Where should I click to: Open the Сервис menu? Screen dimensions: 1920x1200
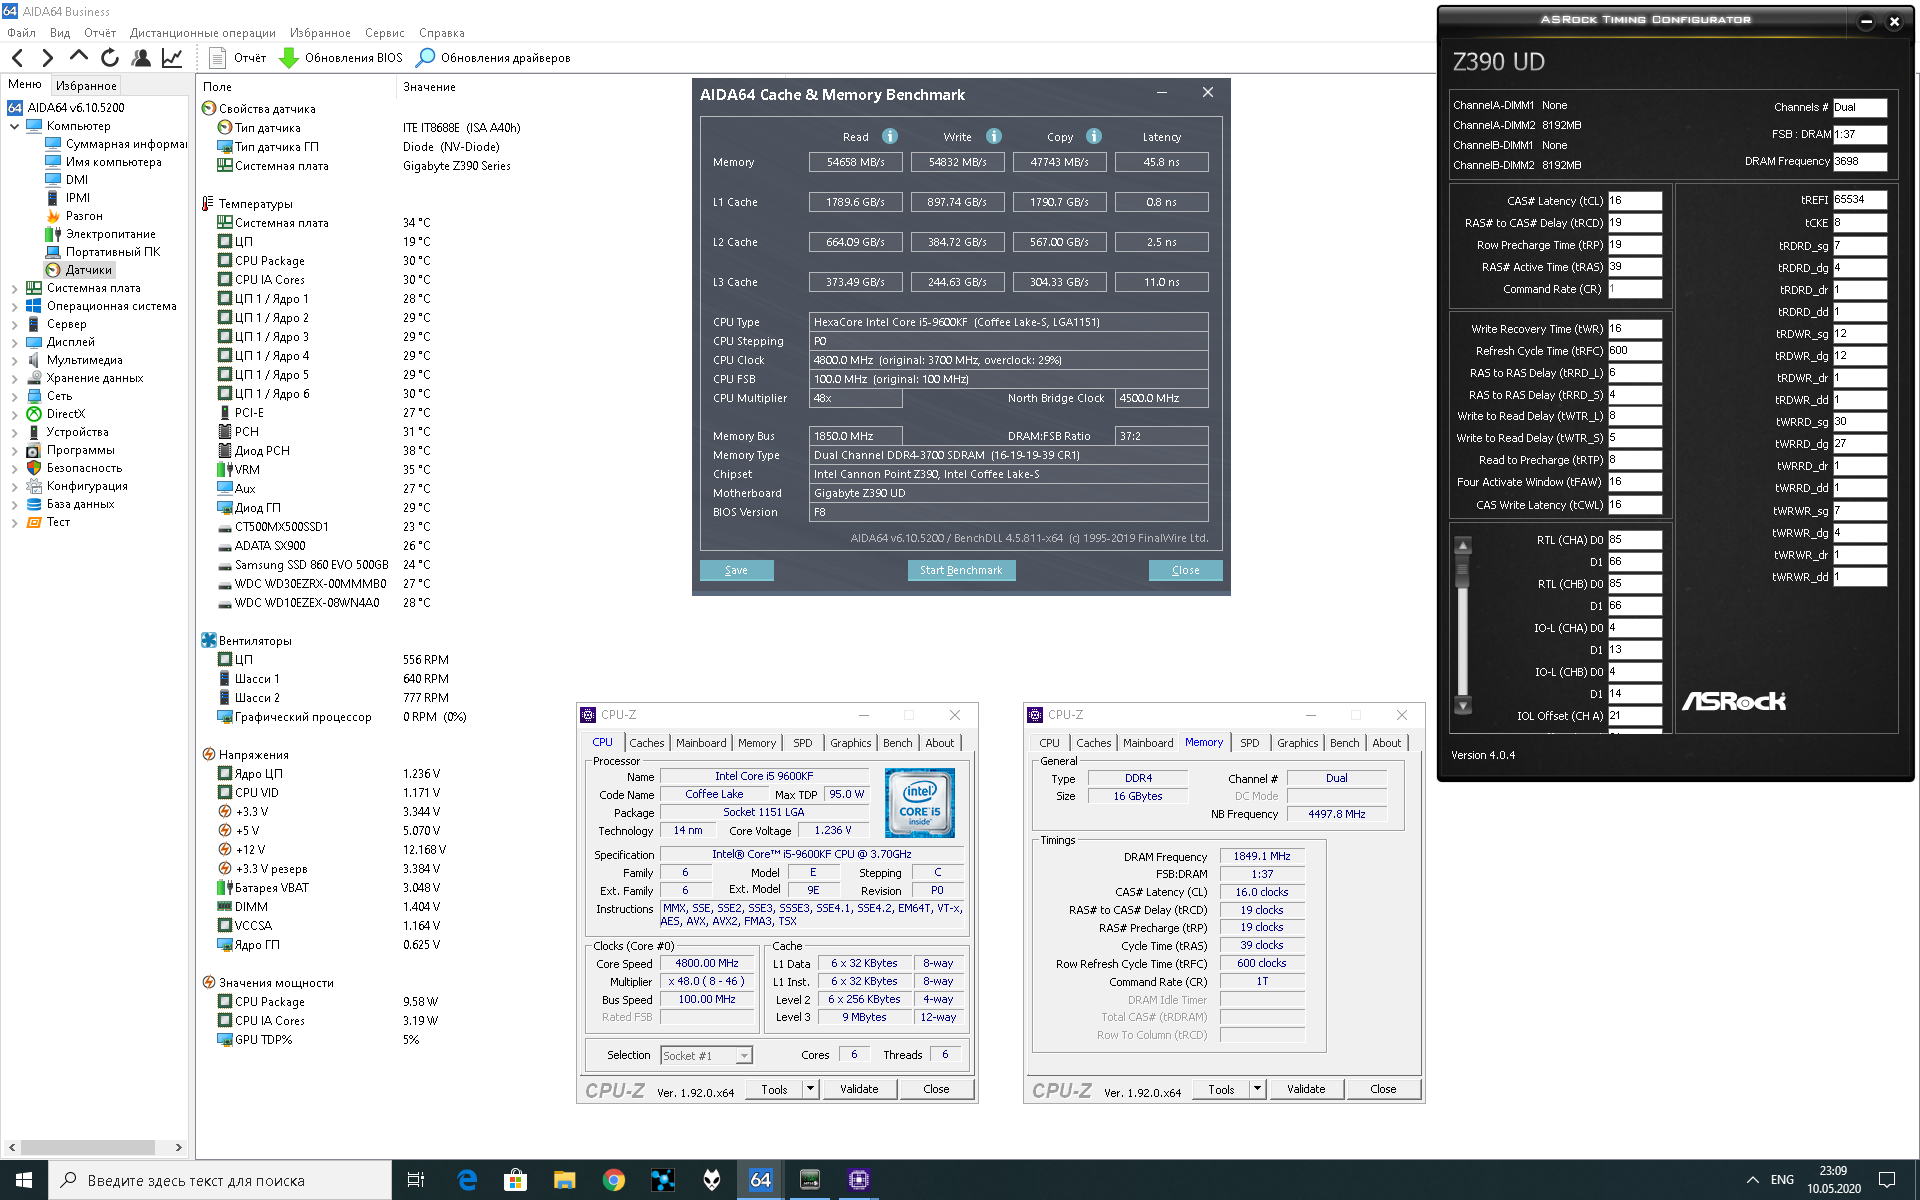384,33
